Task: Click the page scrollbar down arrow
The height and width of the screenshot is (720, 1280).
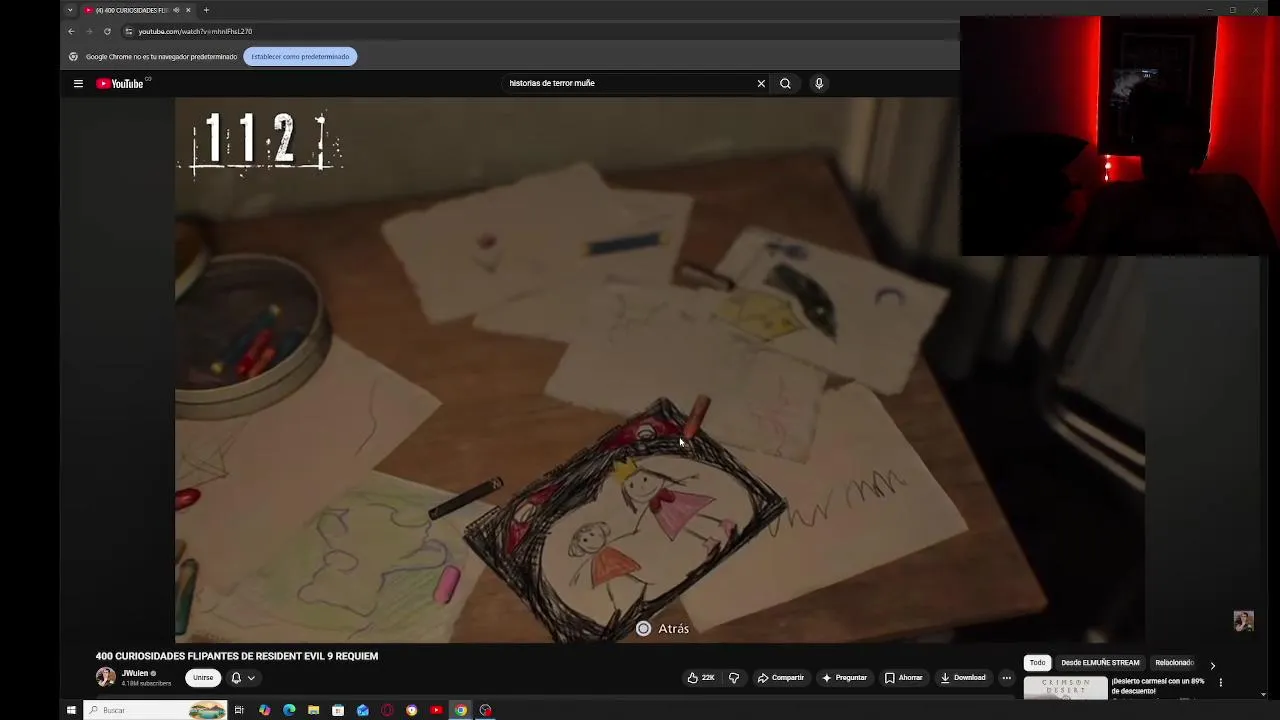Action: (x=1263, y=694)
